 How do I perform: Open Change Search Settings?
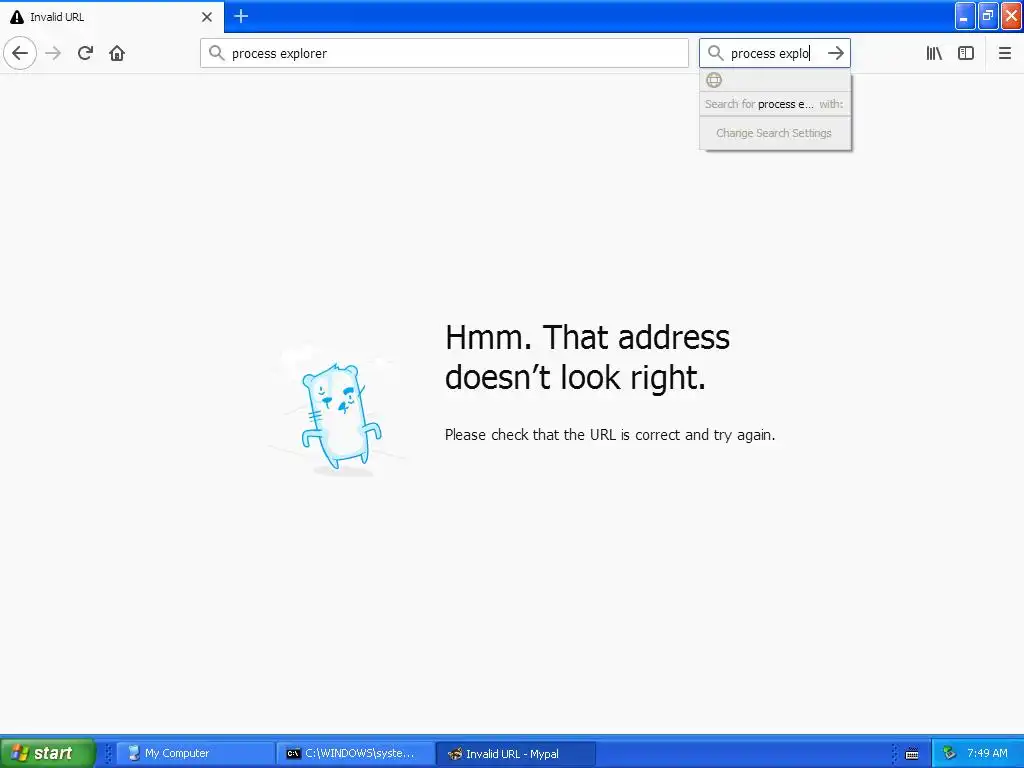(x=774, y=133)
